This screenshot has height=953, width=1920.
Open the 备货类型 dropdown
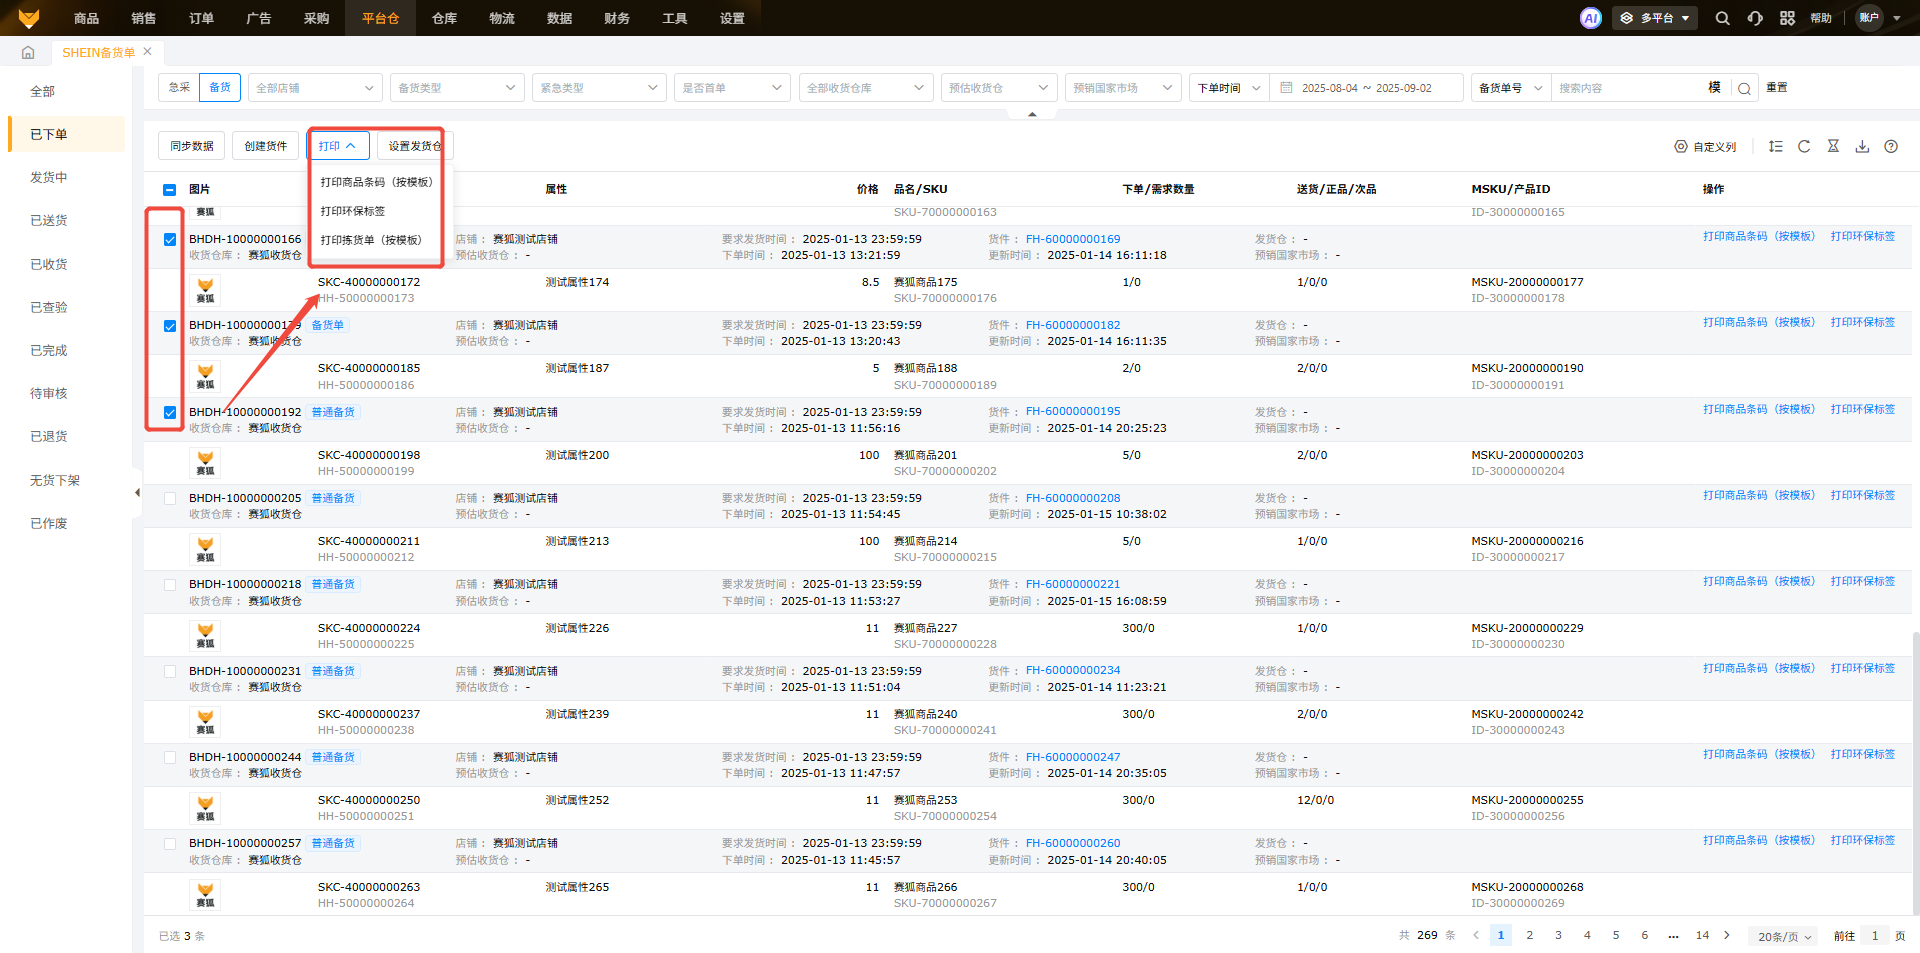click(x=457, y=88)
